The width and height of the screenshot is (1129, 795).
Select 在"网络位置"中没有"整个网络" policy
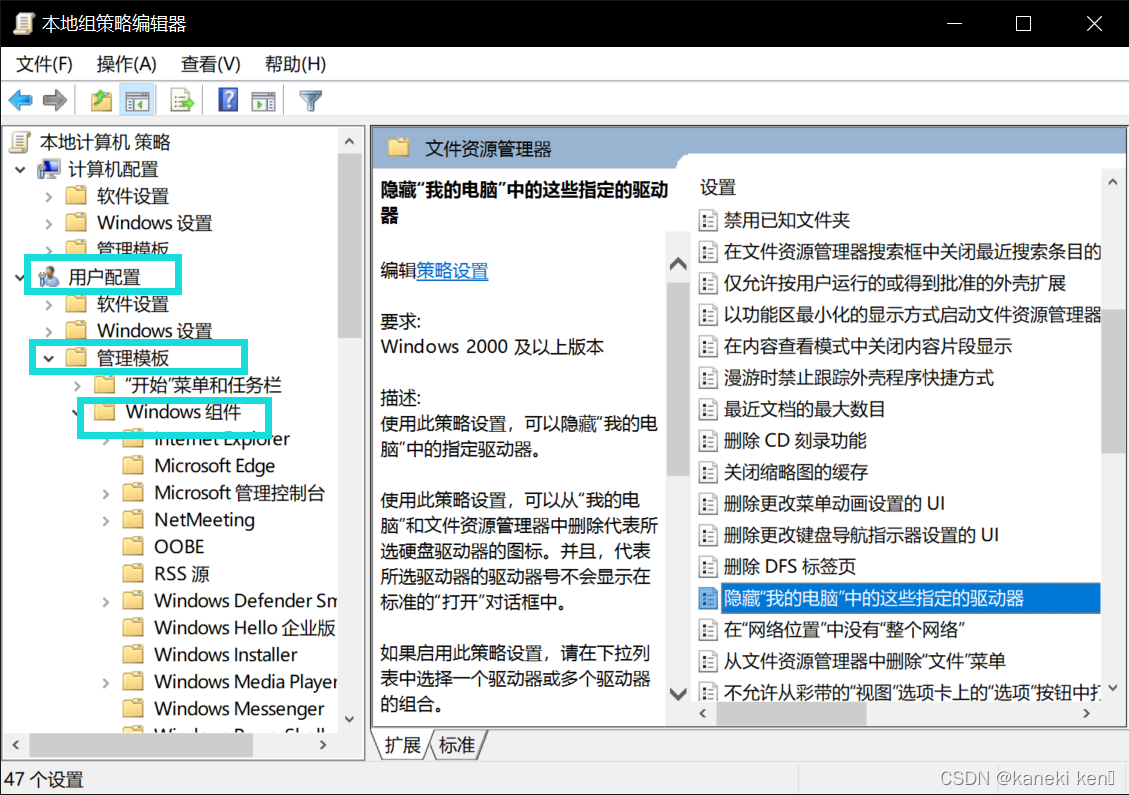843,629
